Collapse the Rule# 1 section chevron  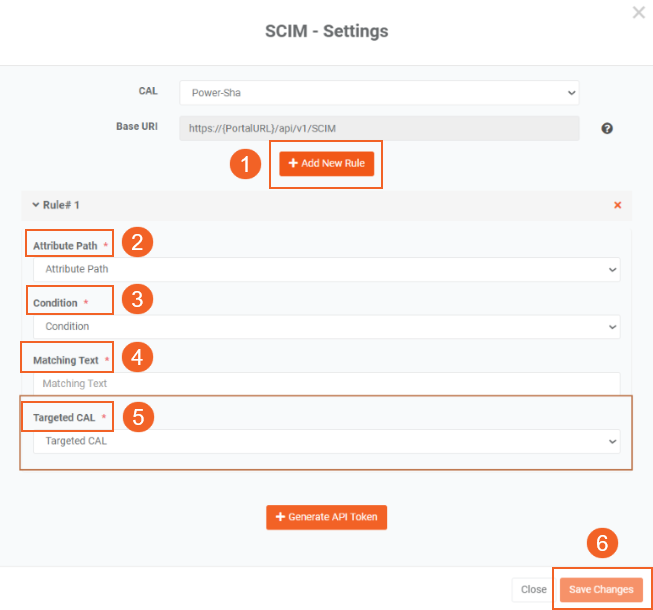(x=36, y=205)
